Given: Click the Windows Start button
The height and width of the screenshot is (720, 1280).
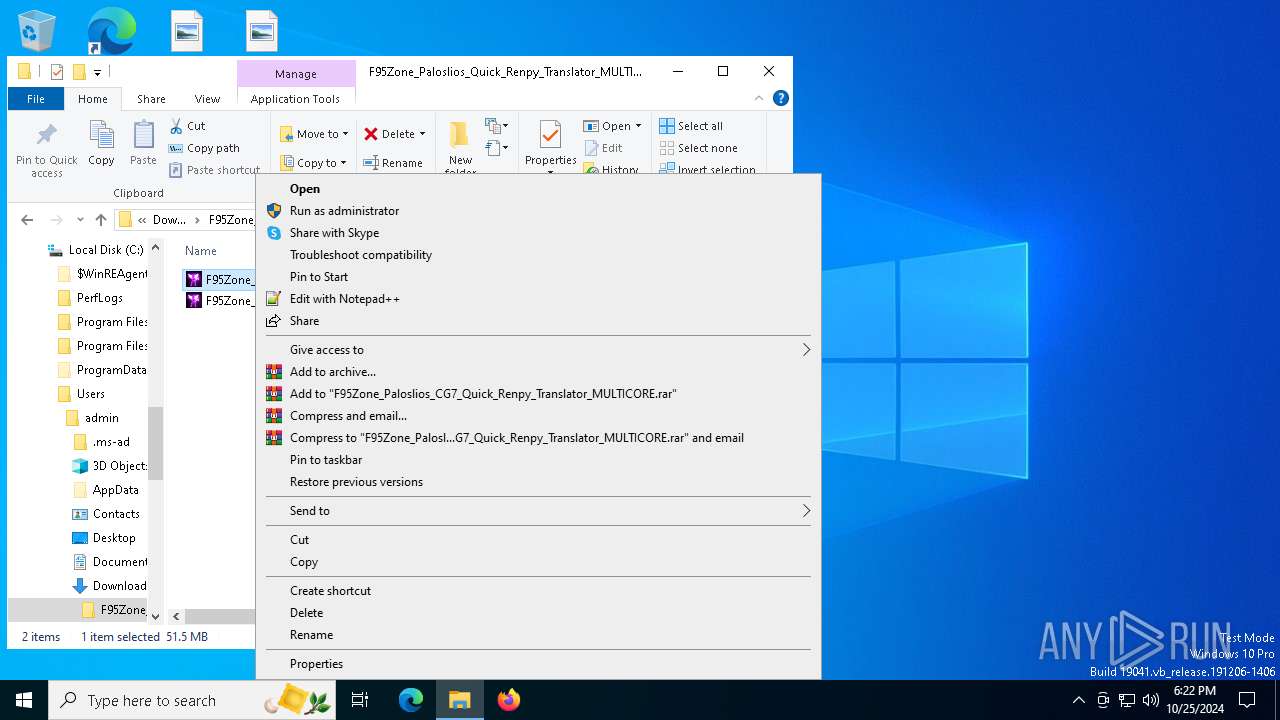Looking at the screenshot, I should 24,700.
